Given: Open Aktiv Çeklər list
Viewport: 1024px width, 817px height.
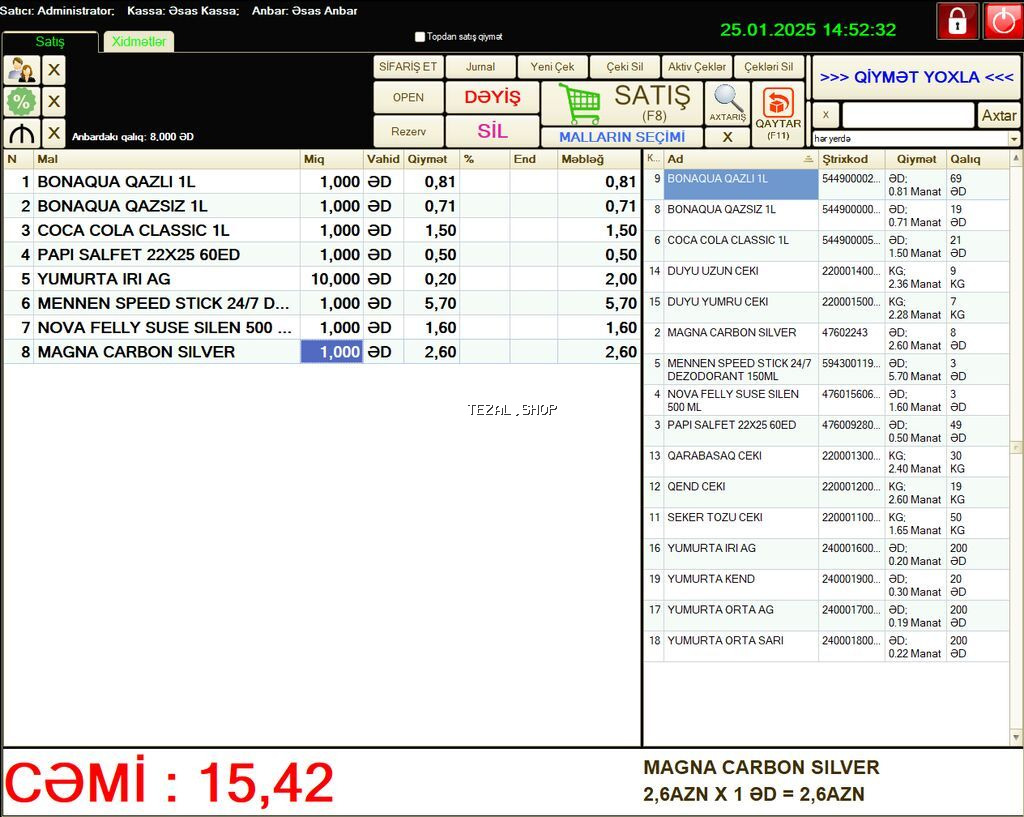Looking at the screenshot, I should coord(697,67).
